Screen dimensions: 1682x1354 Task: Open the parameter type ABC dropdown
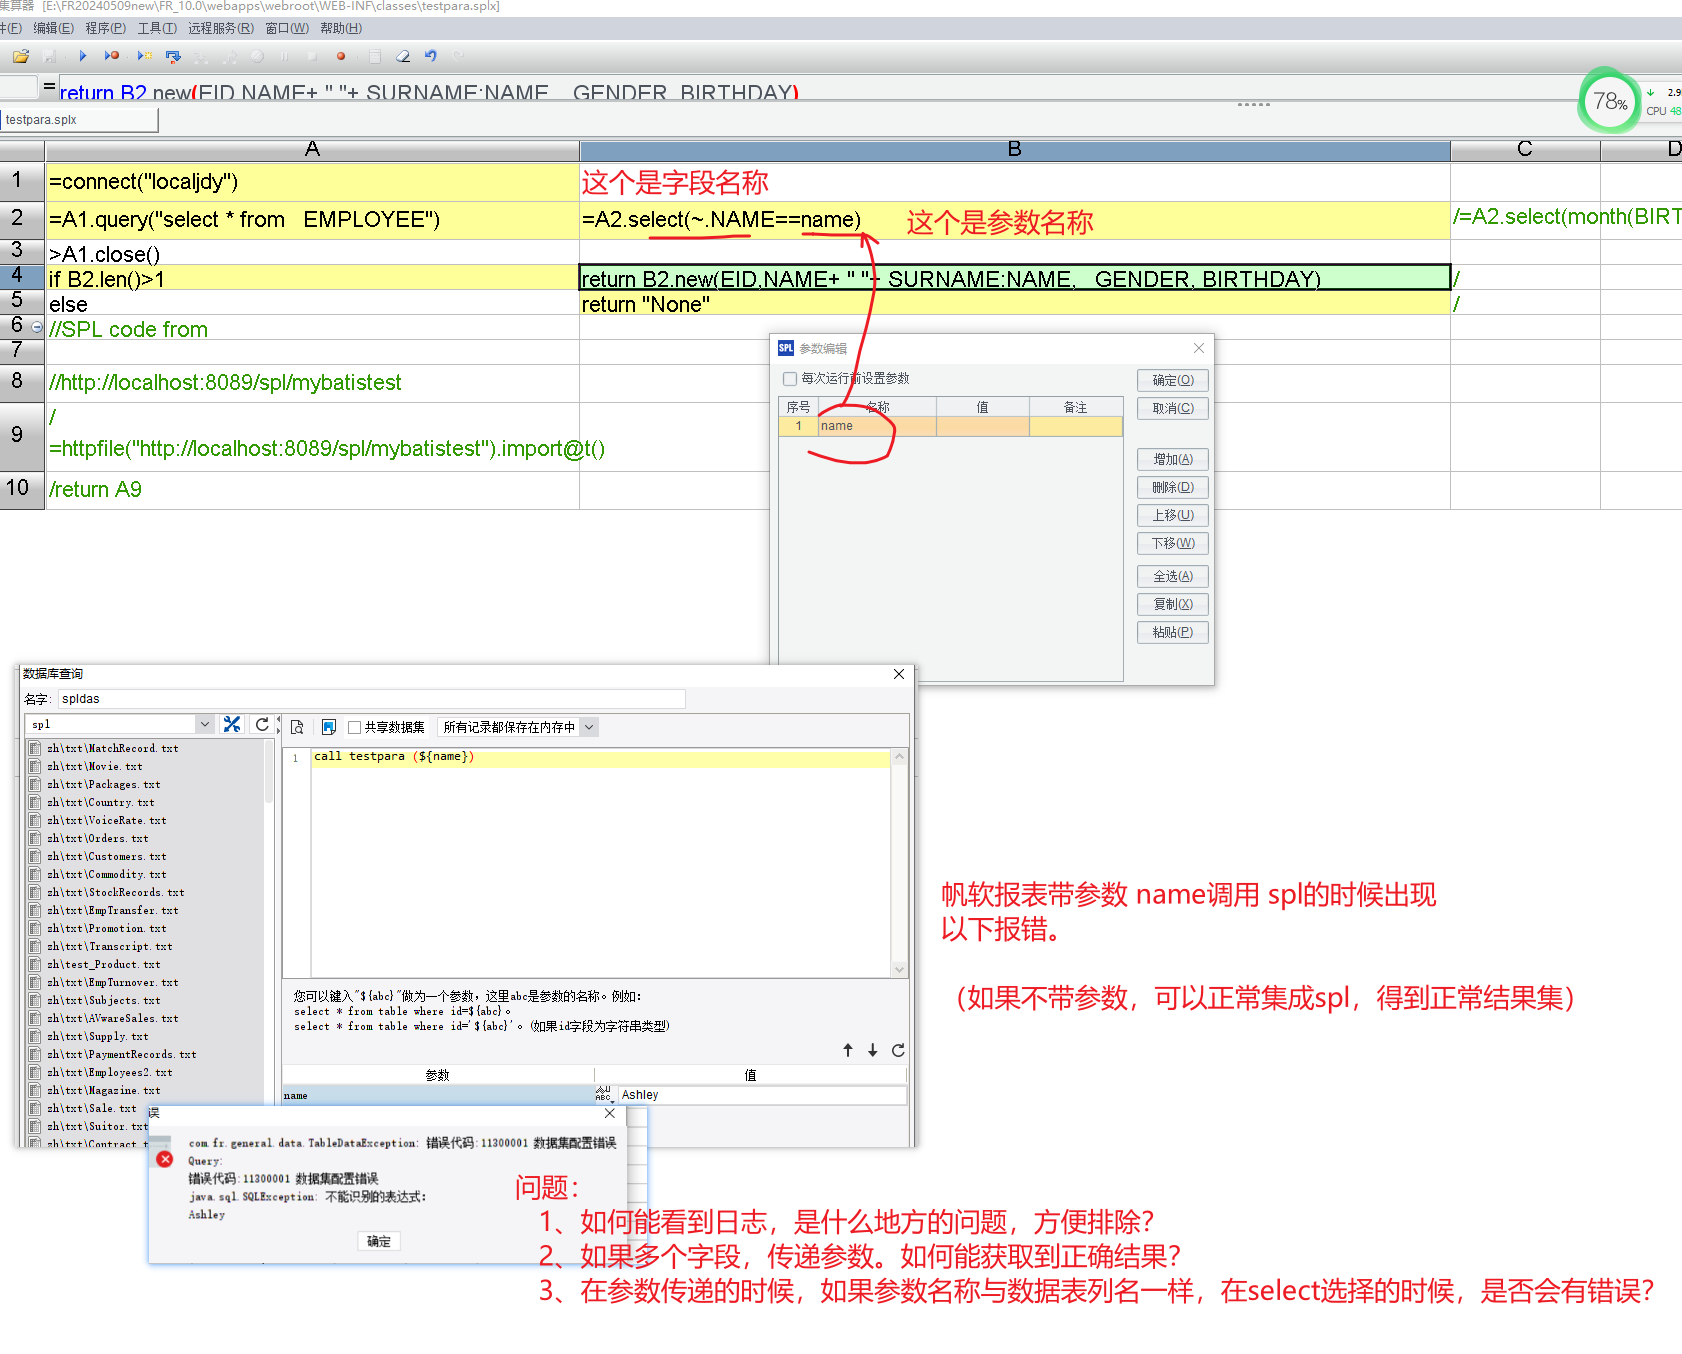(x=603, y=1095)
